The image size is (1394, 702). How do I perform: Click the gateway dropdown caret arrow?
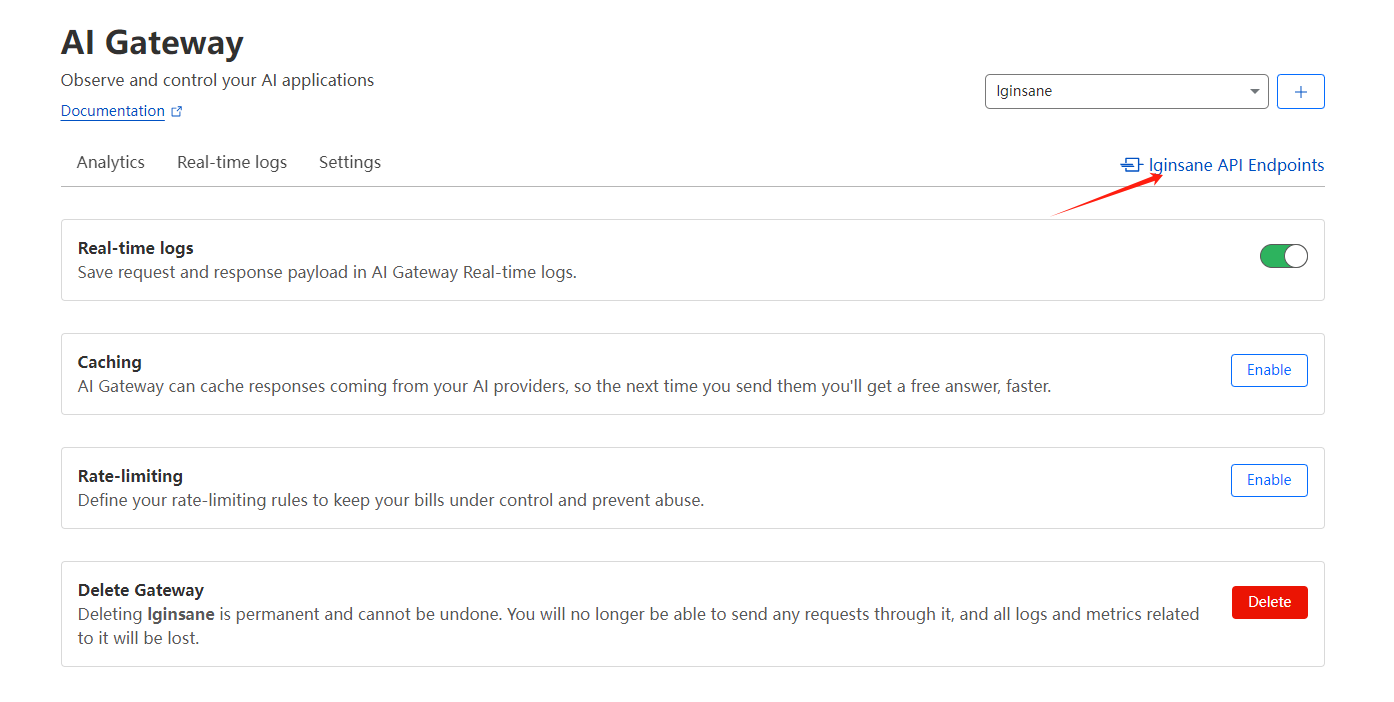(x=1254, y=91)
